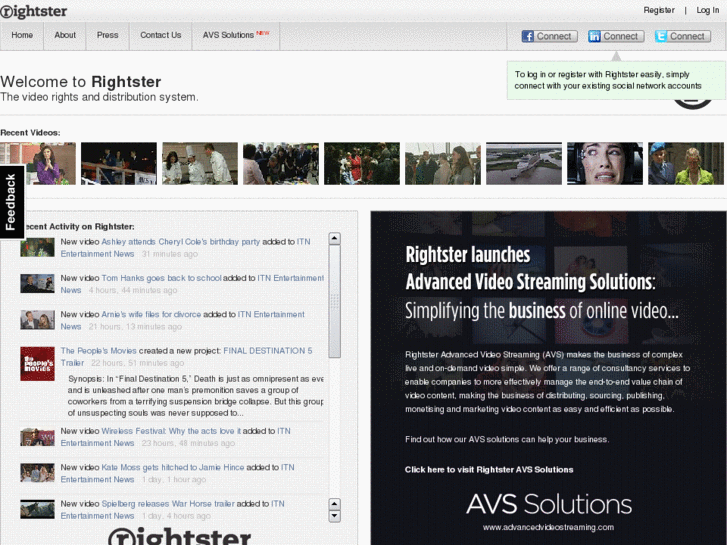The width and height of the screenshot is (727, 545).
Task: Click thumbnail beside Ashley Cheryl Cole item
Action: click(38, 247)
